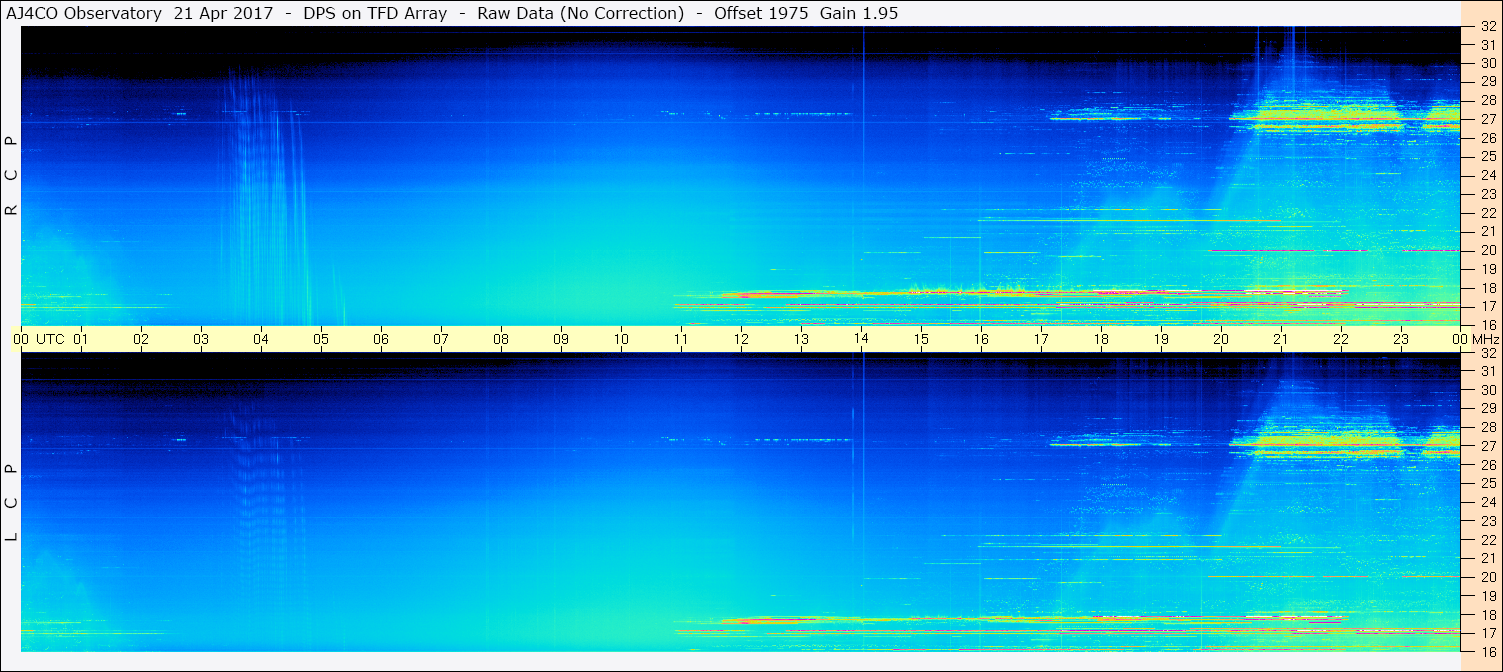Select the 23 hour mark on time axis
The height and width of the screenshot is (672, 1503).
(1401, 339)
